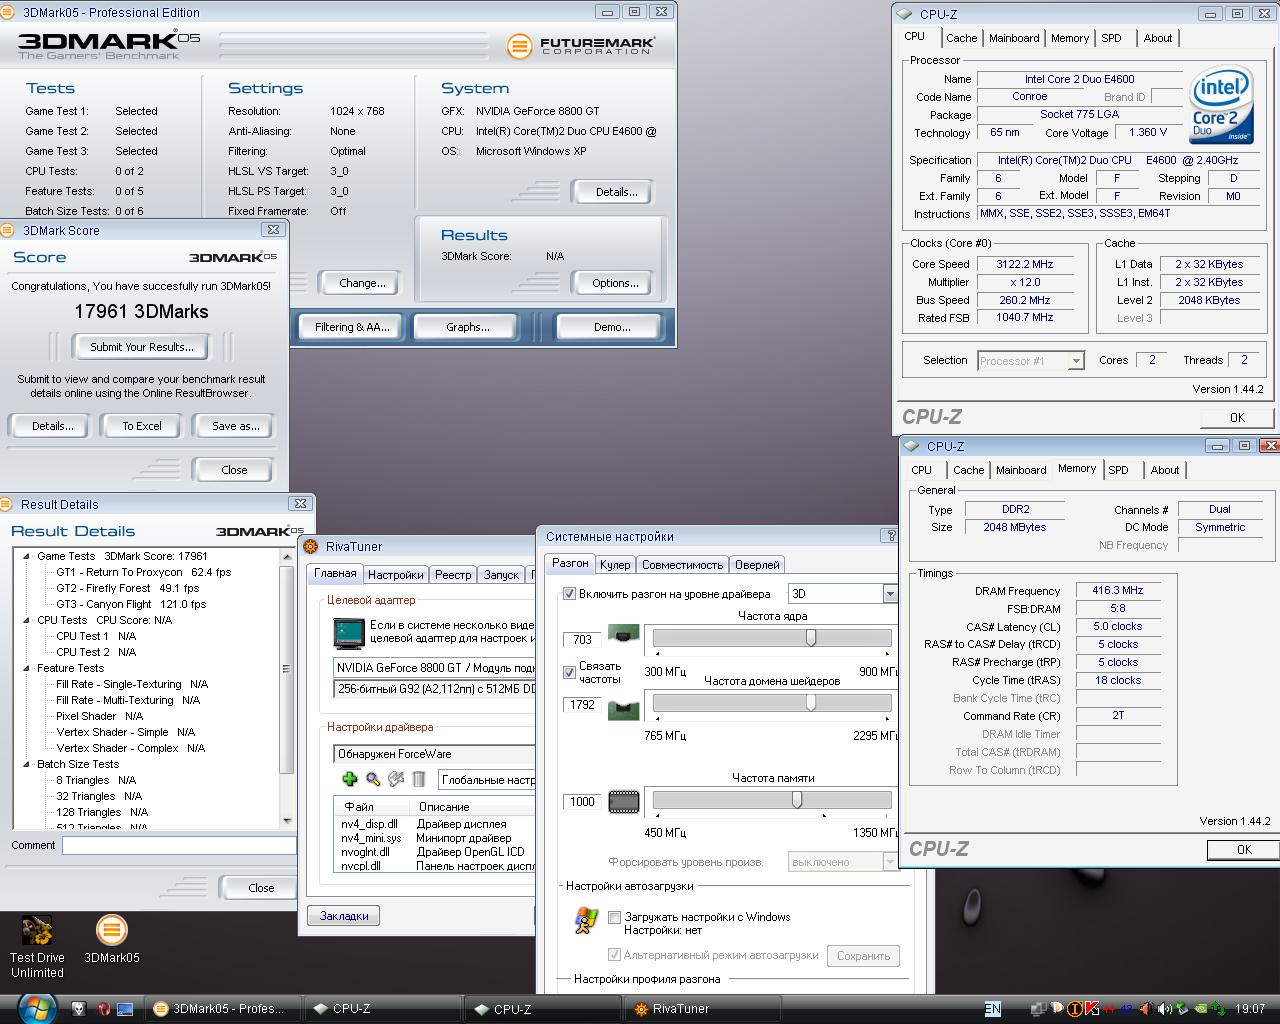Click the core clock chip icon
Image resolution: width=1280 pixels, height=1024 pixels.
point(623,636)
